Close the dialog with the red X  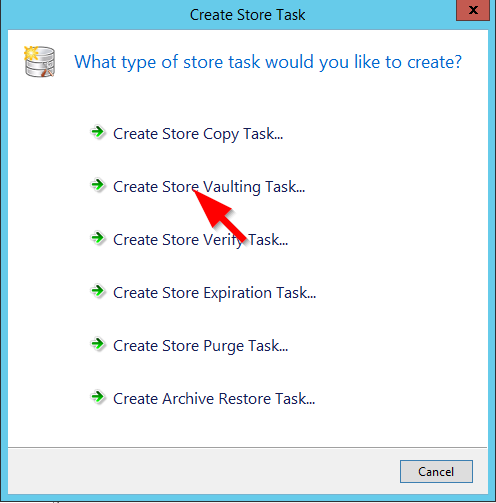click(x=473, y=10)
